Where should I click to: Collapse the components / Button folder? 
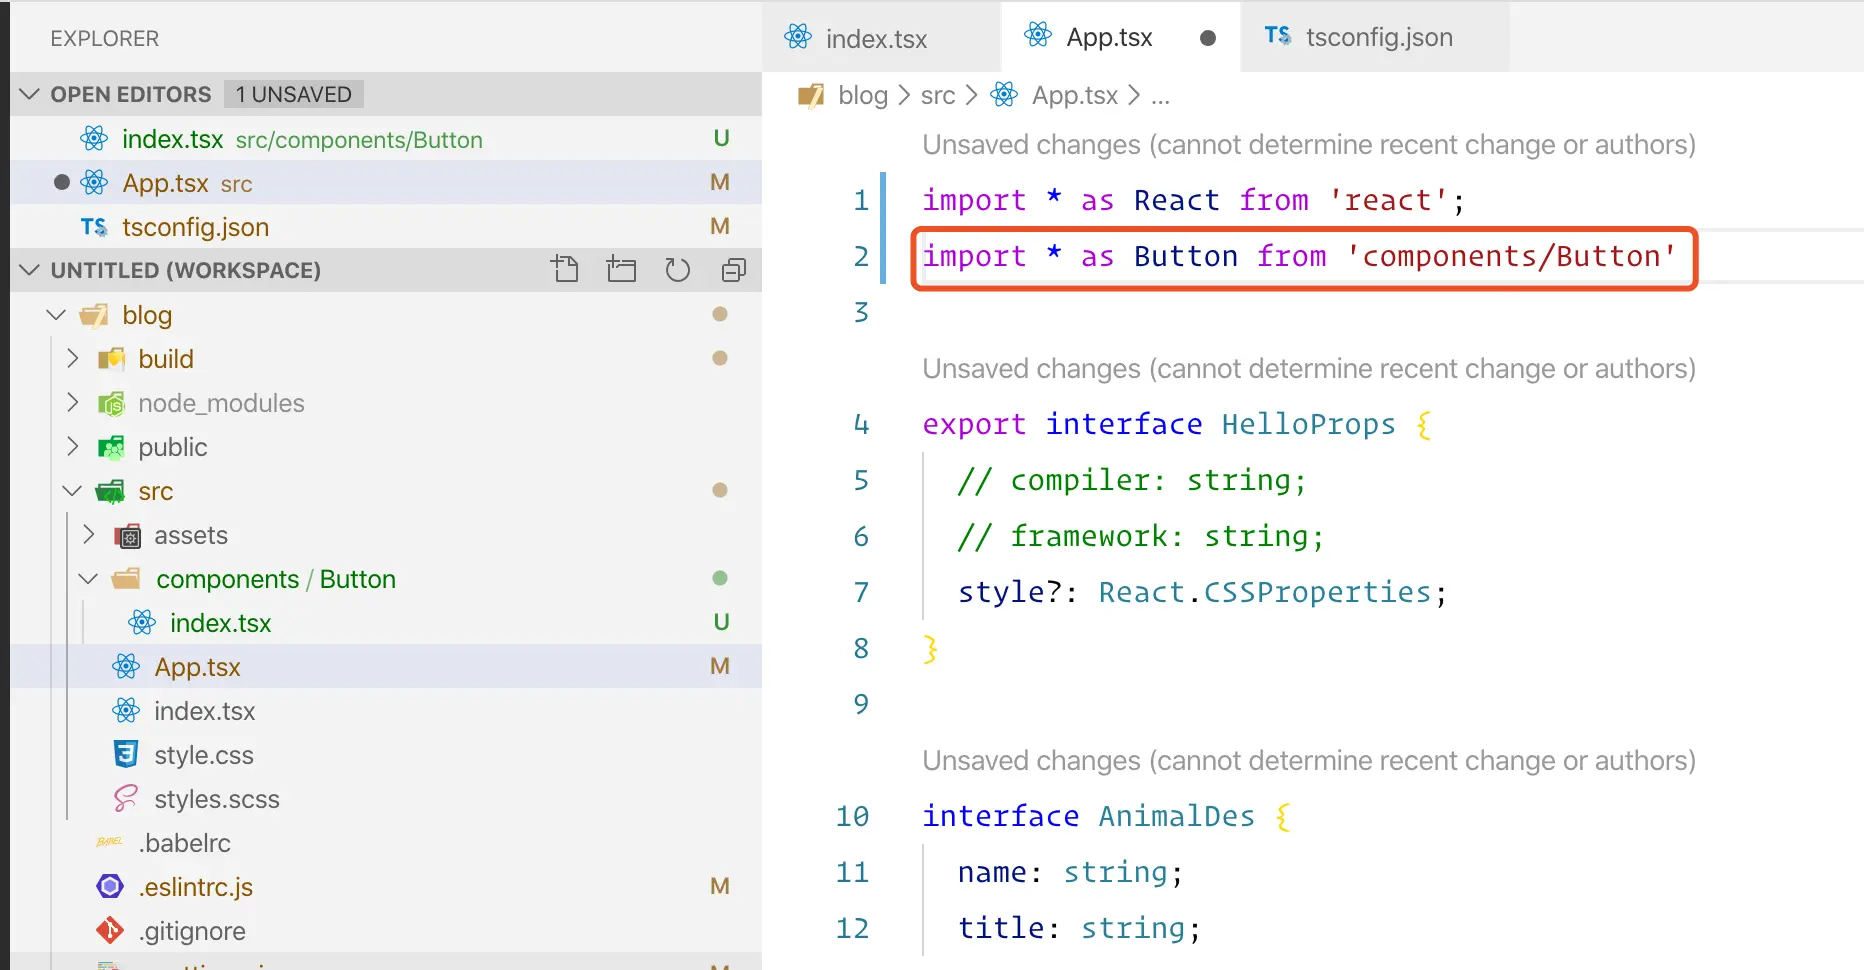(x=88, y=578)
